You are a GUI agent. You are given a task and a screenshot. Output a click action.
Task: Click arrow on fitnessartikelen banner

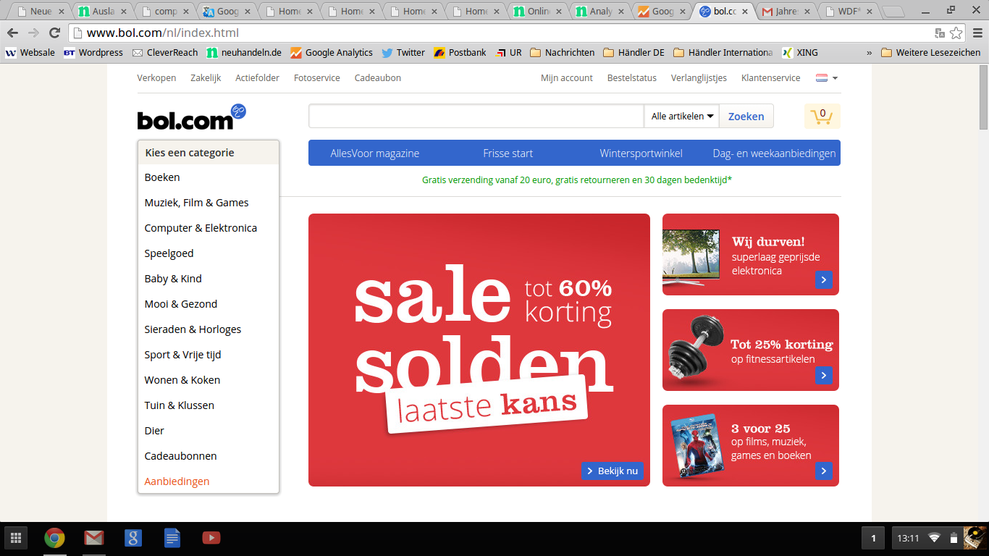click(x=823, y=376)
